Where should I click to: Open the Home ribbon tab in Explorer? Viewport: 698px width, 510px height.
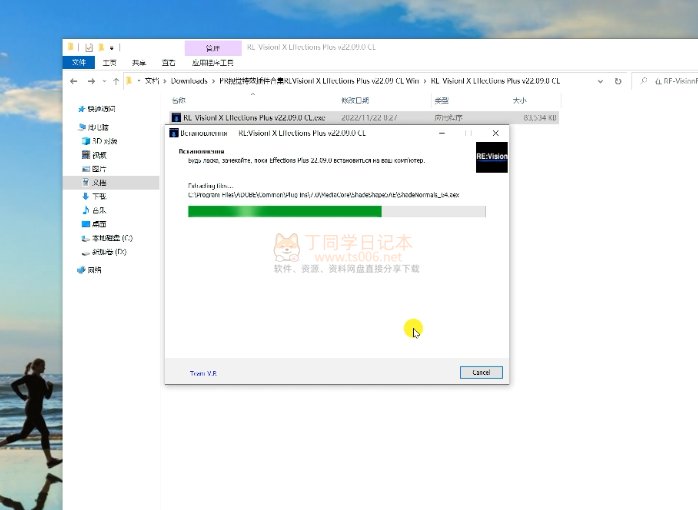pyautogui.click(x=109, y=63)
